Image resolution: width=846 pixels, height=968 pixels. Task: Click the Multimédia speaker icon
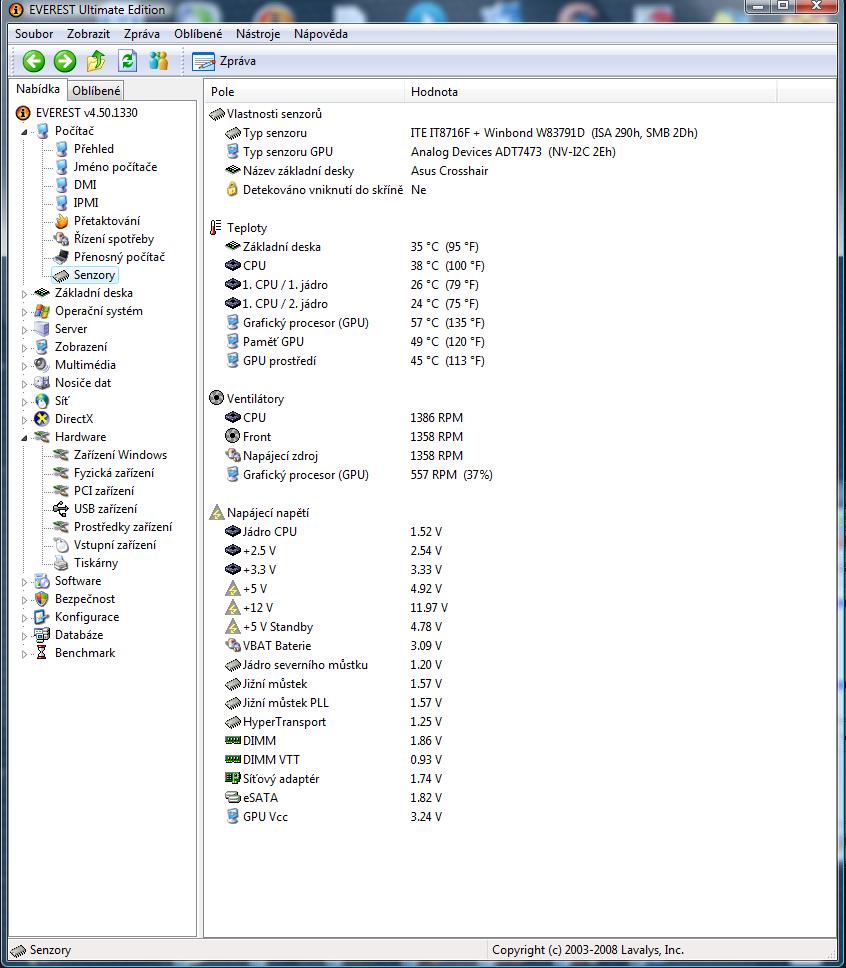point(42,365)
